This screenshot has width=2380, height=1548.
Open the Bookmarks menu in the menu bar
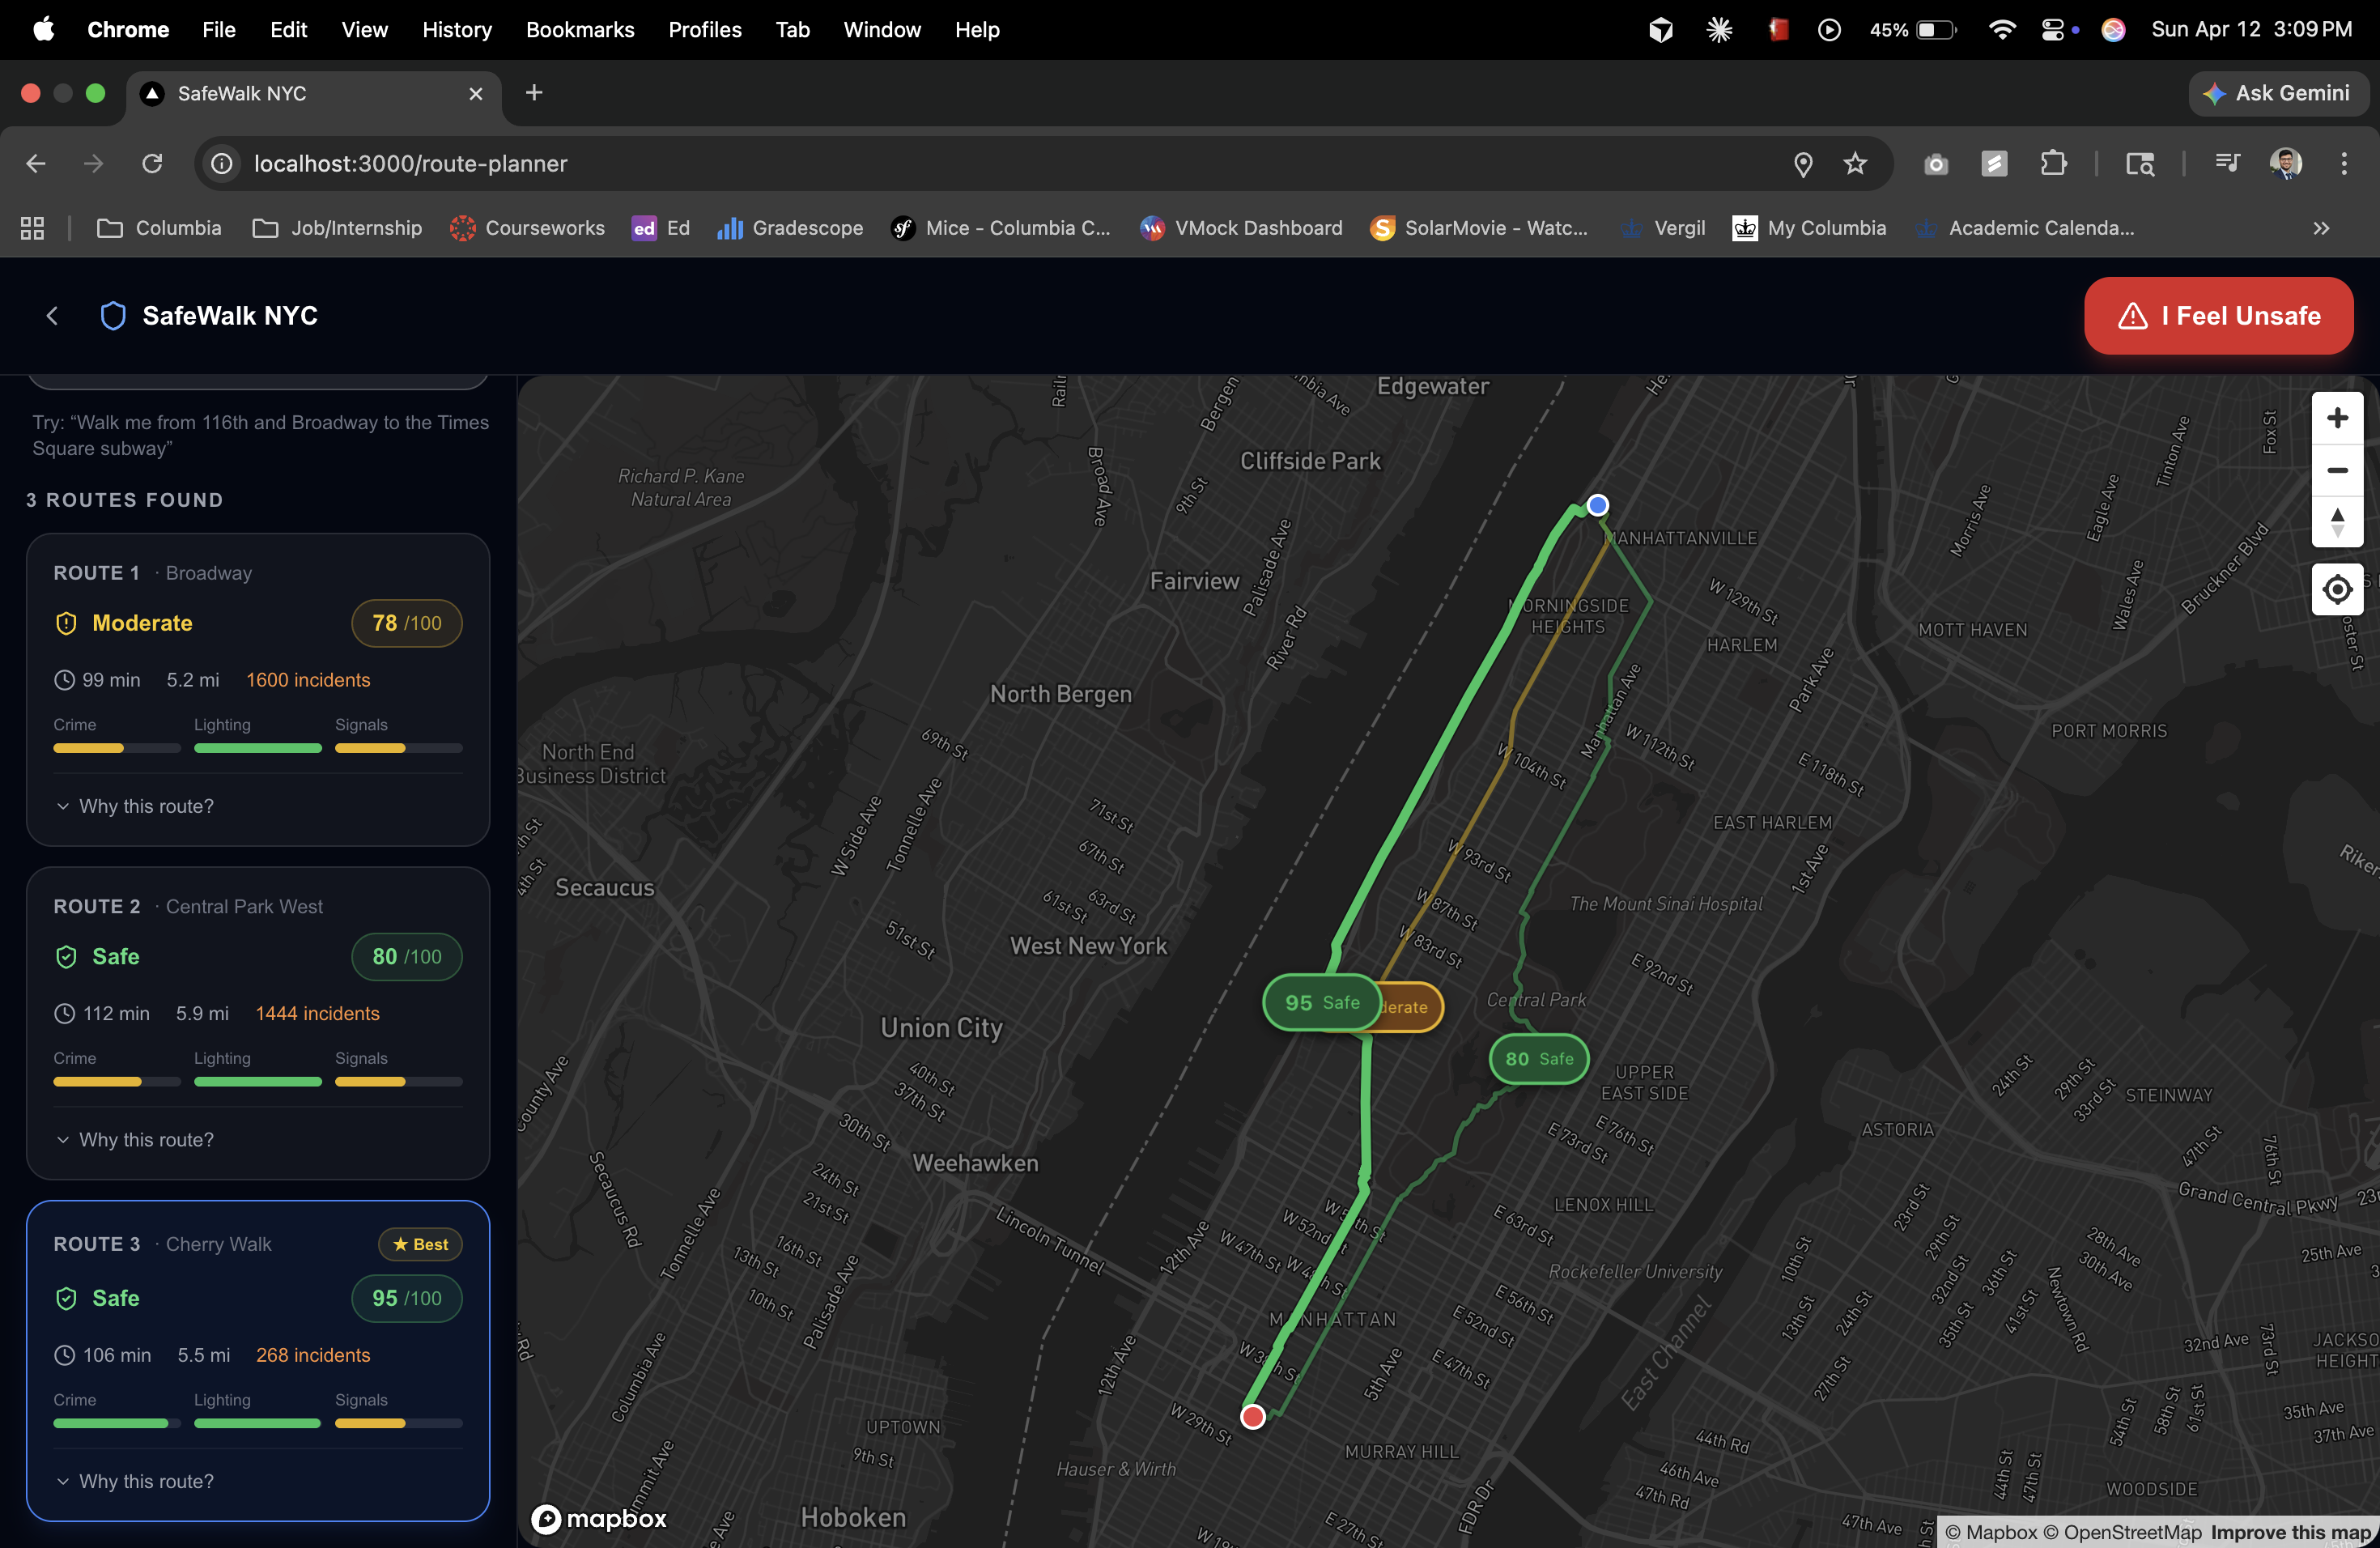(580, 30)
